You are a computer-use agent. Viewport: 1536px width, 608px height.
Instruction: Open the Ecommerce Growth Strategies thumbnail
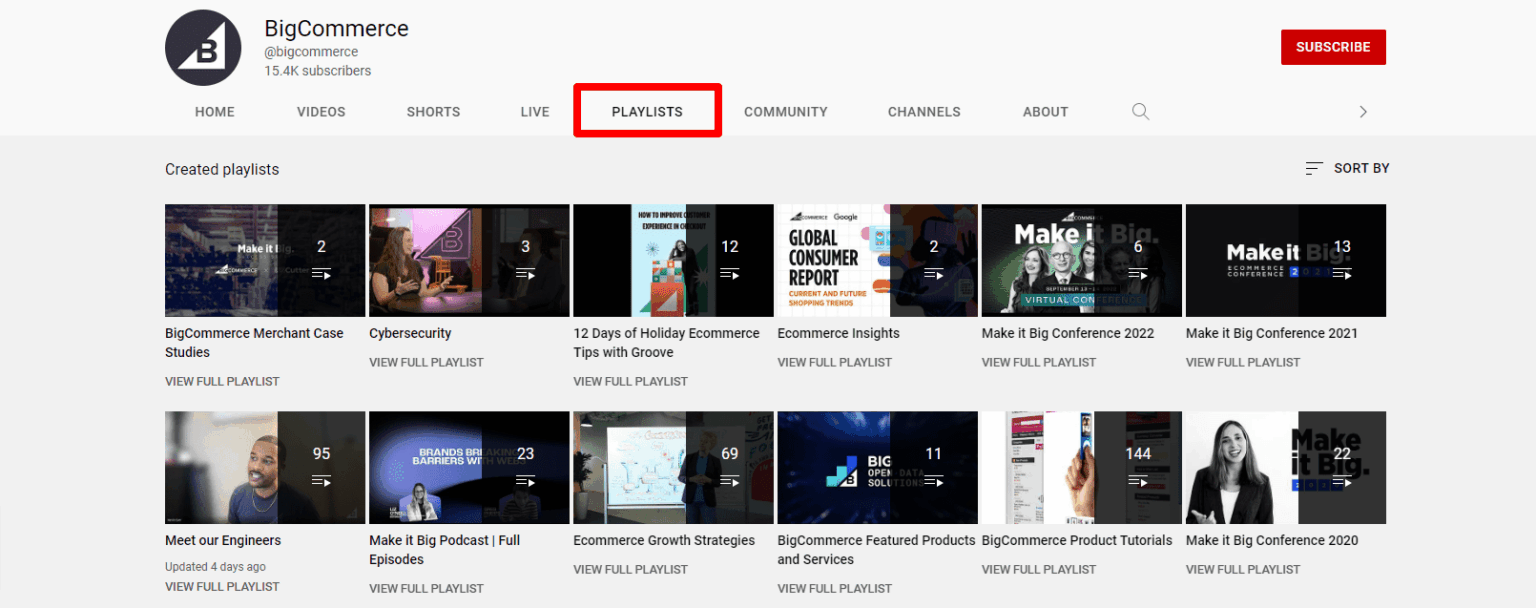[x=673, y=467]
